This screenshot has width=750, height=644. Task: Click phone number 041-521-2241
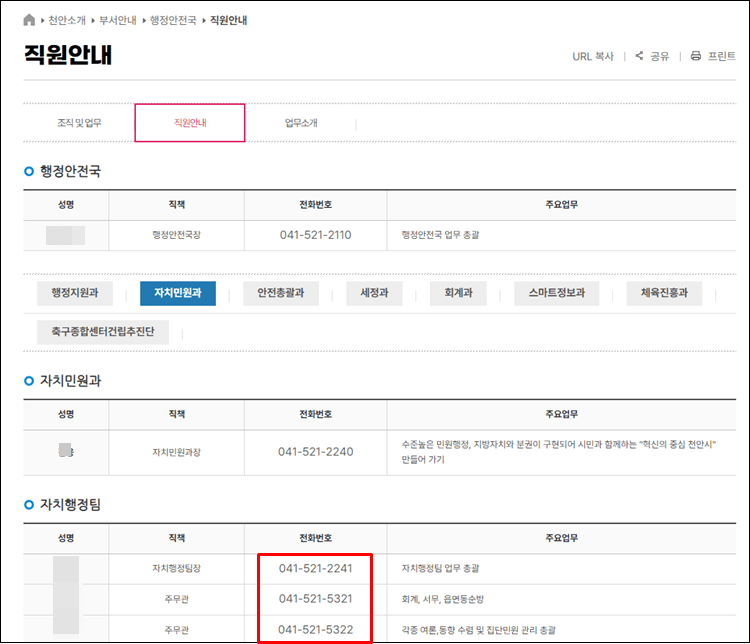(316, 568)
